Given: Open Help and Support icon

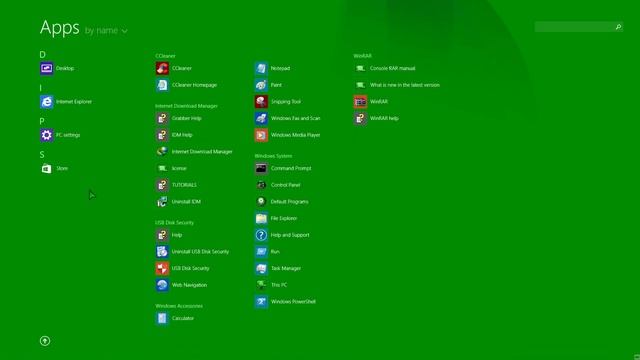Looking at the screenshot, I should (x=261, y=235).
